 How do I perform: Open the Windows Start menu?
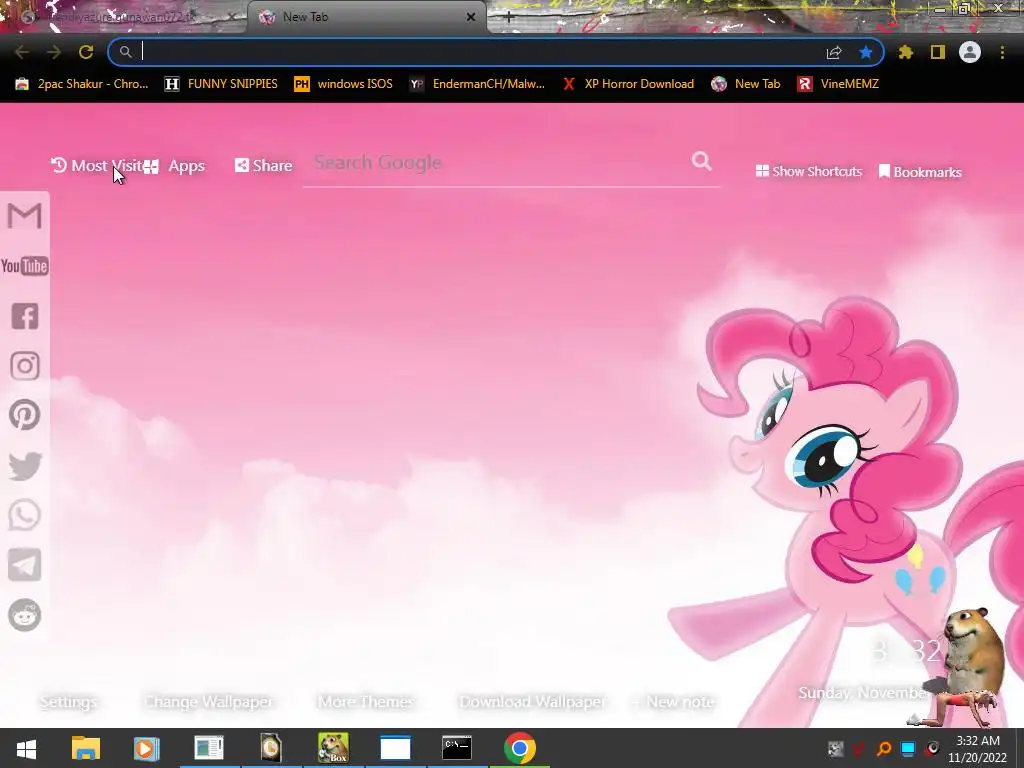(26, 748)
